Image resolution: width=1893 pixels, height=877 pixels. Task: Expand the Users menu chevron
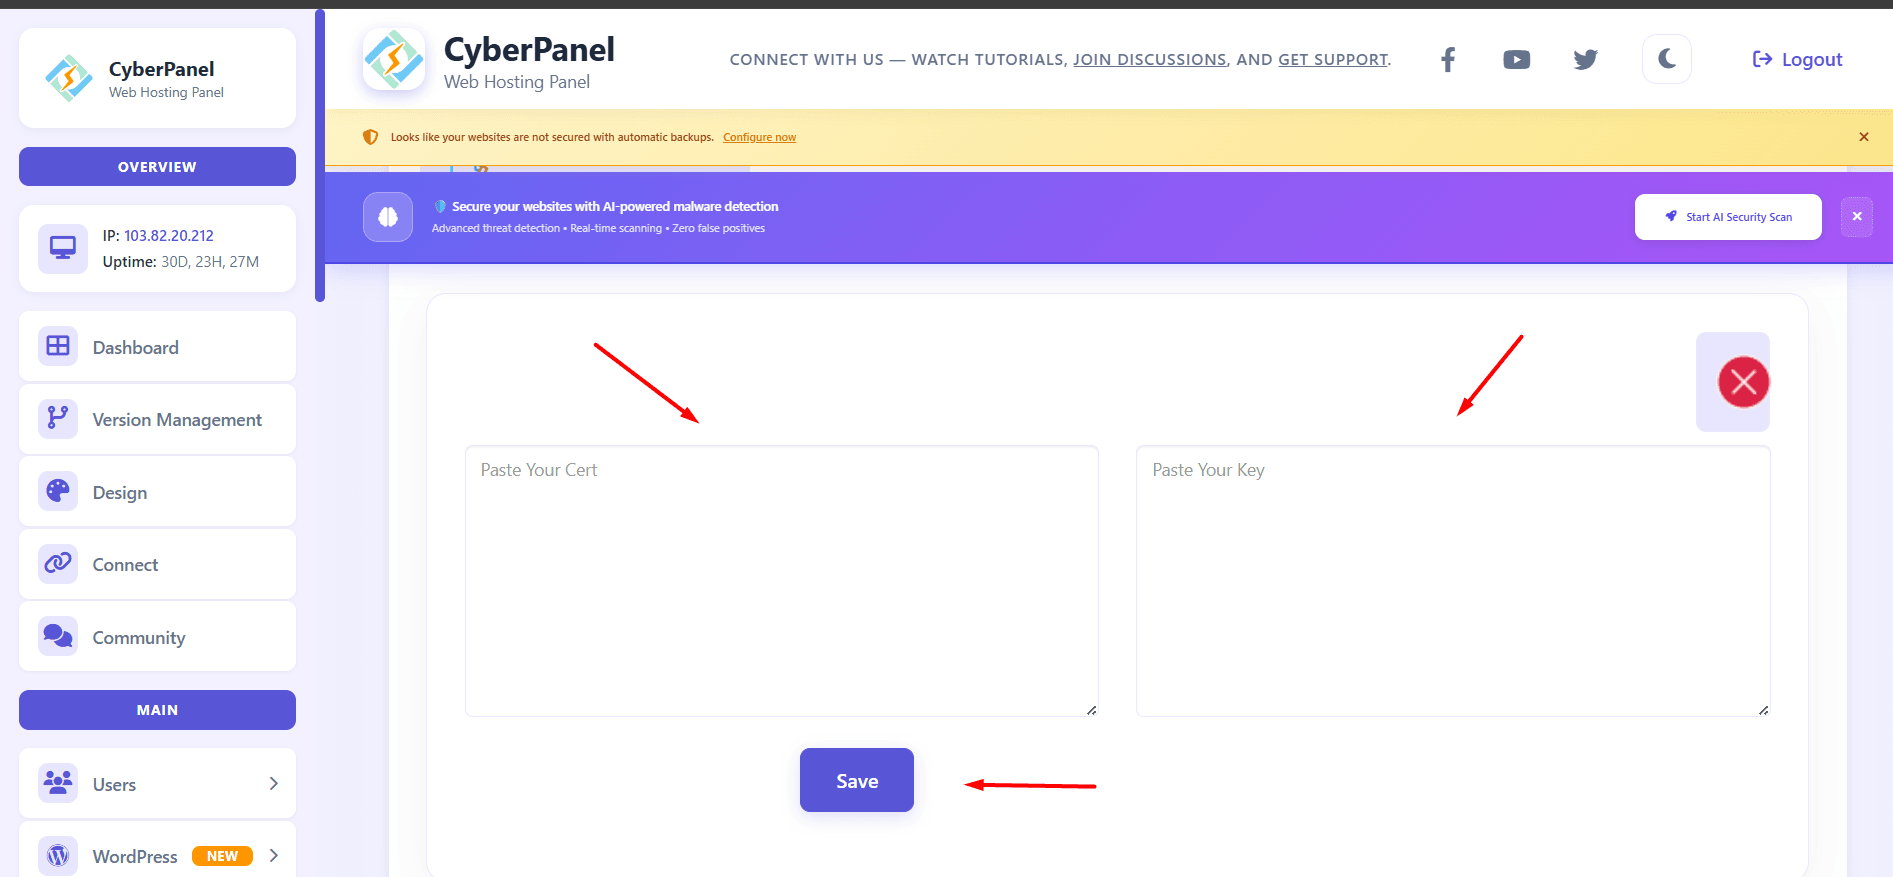pyautogui.click(x=273, y=784)
